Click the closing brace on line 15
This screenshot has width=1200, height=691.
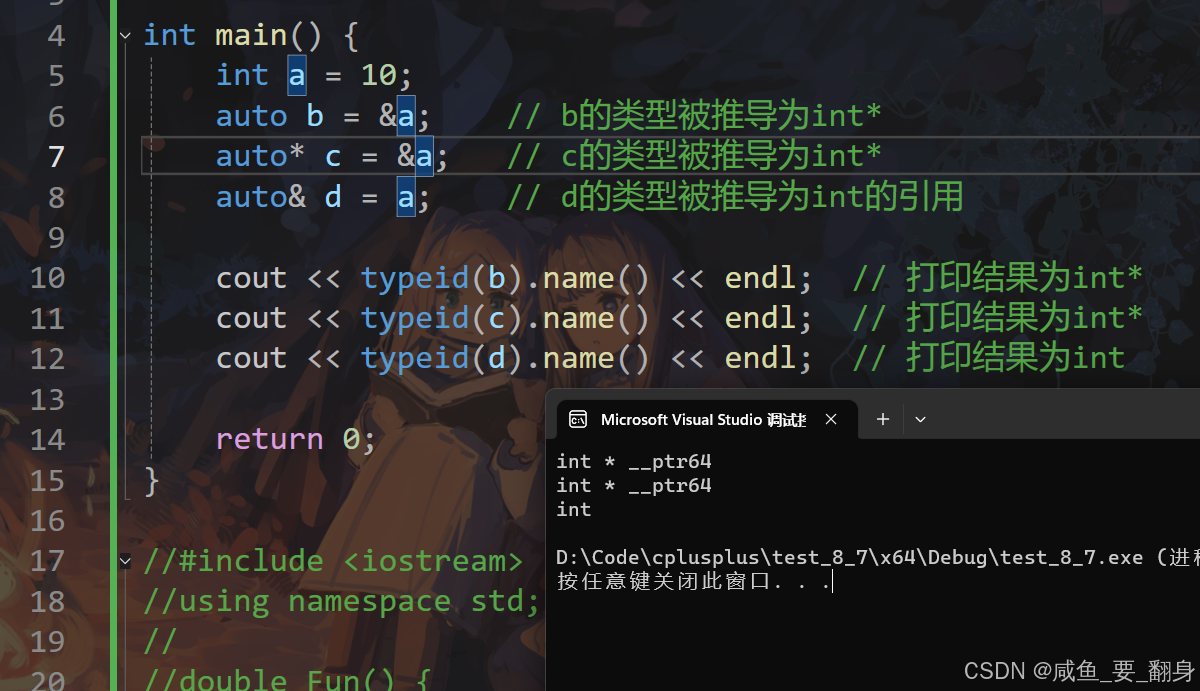tap(152, 481)
